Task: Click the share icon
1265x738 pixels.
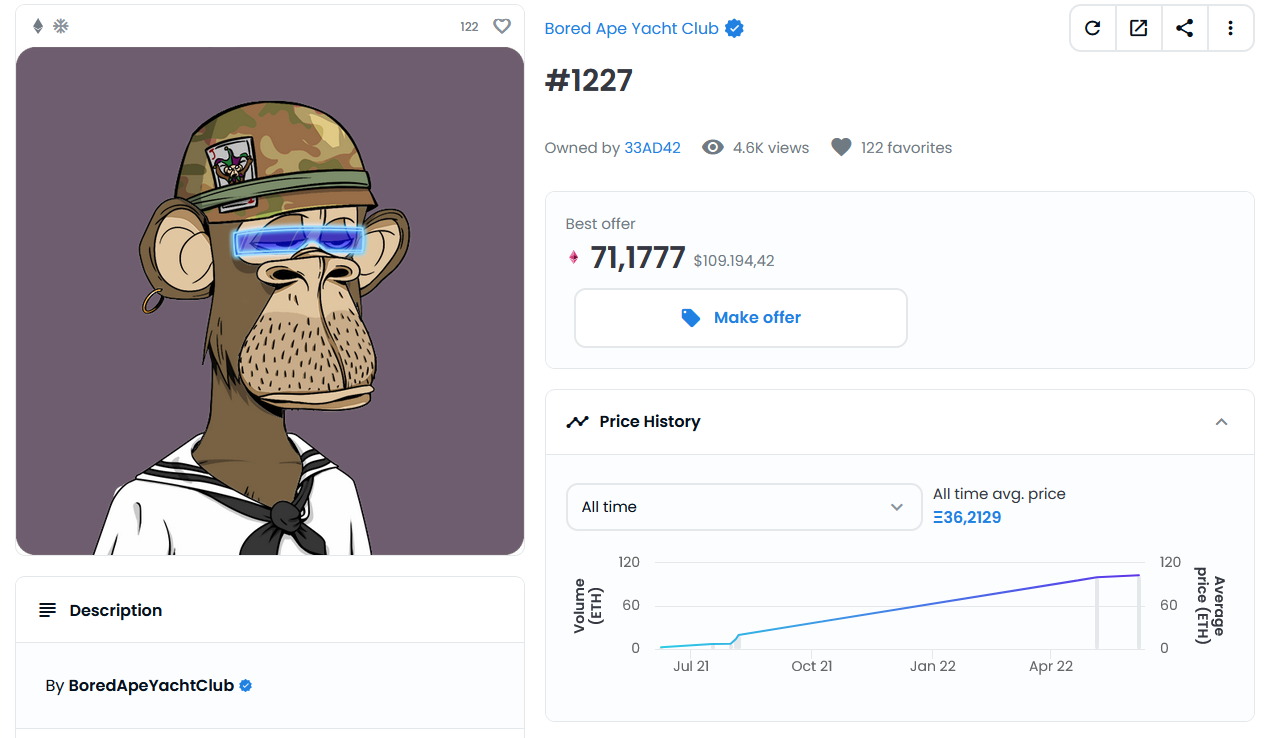Action: [1184, 28]
